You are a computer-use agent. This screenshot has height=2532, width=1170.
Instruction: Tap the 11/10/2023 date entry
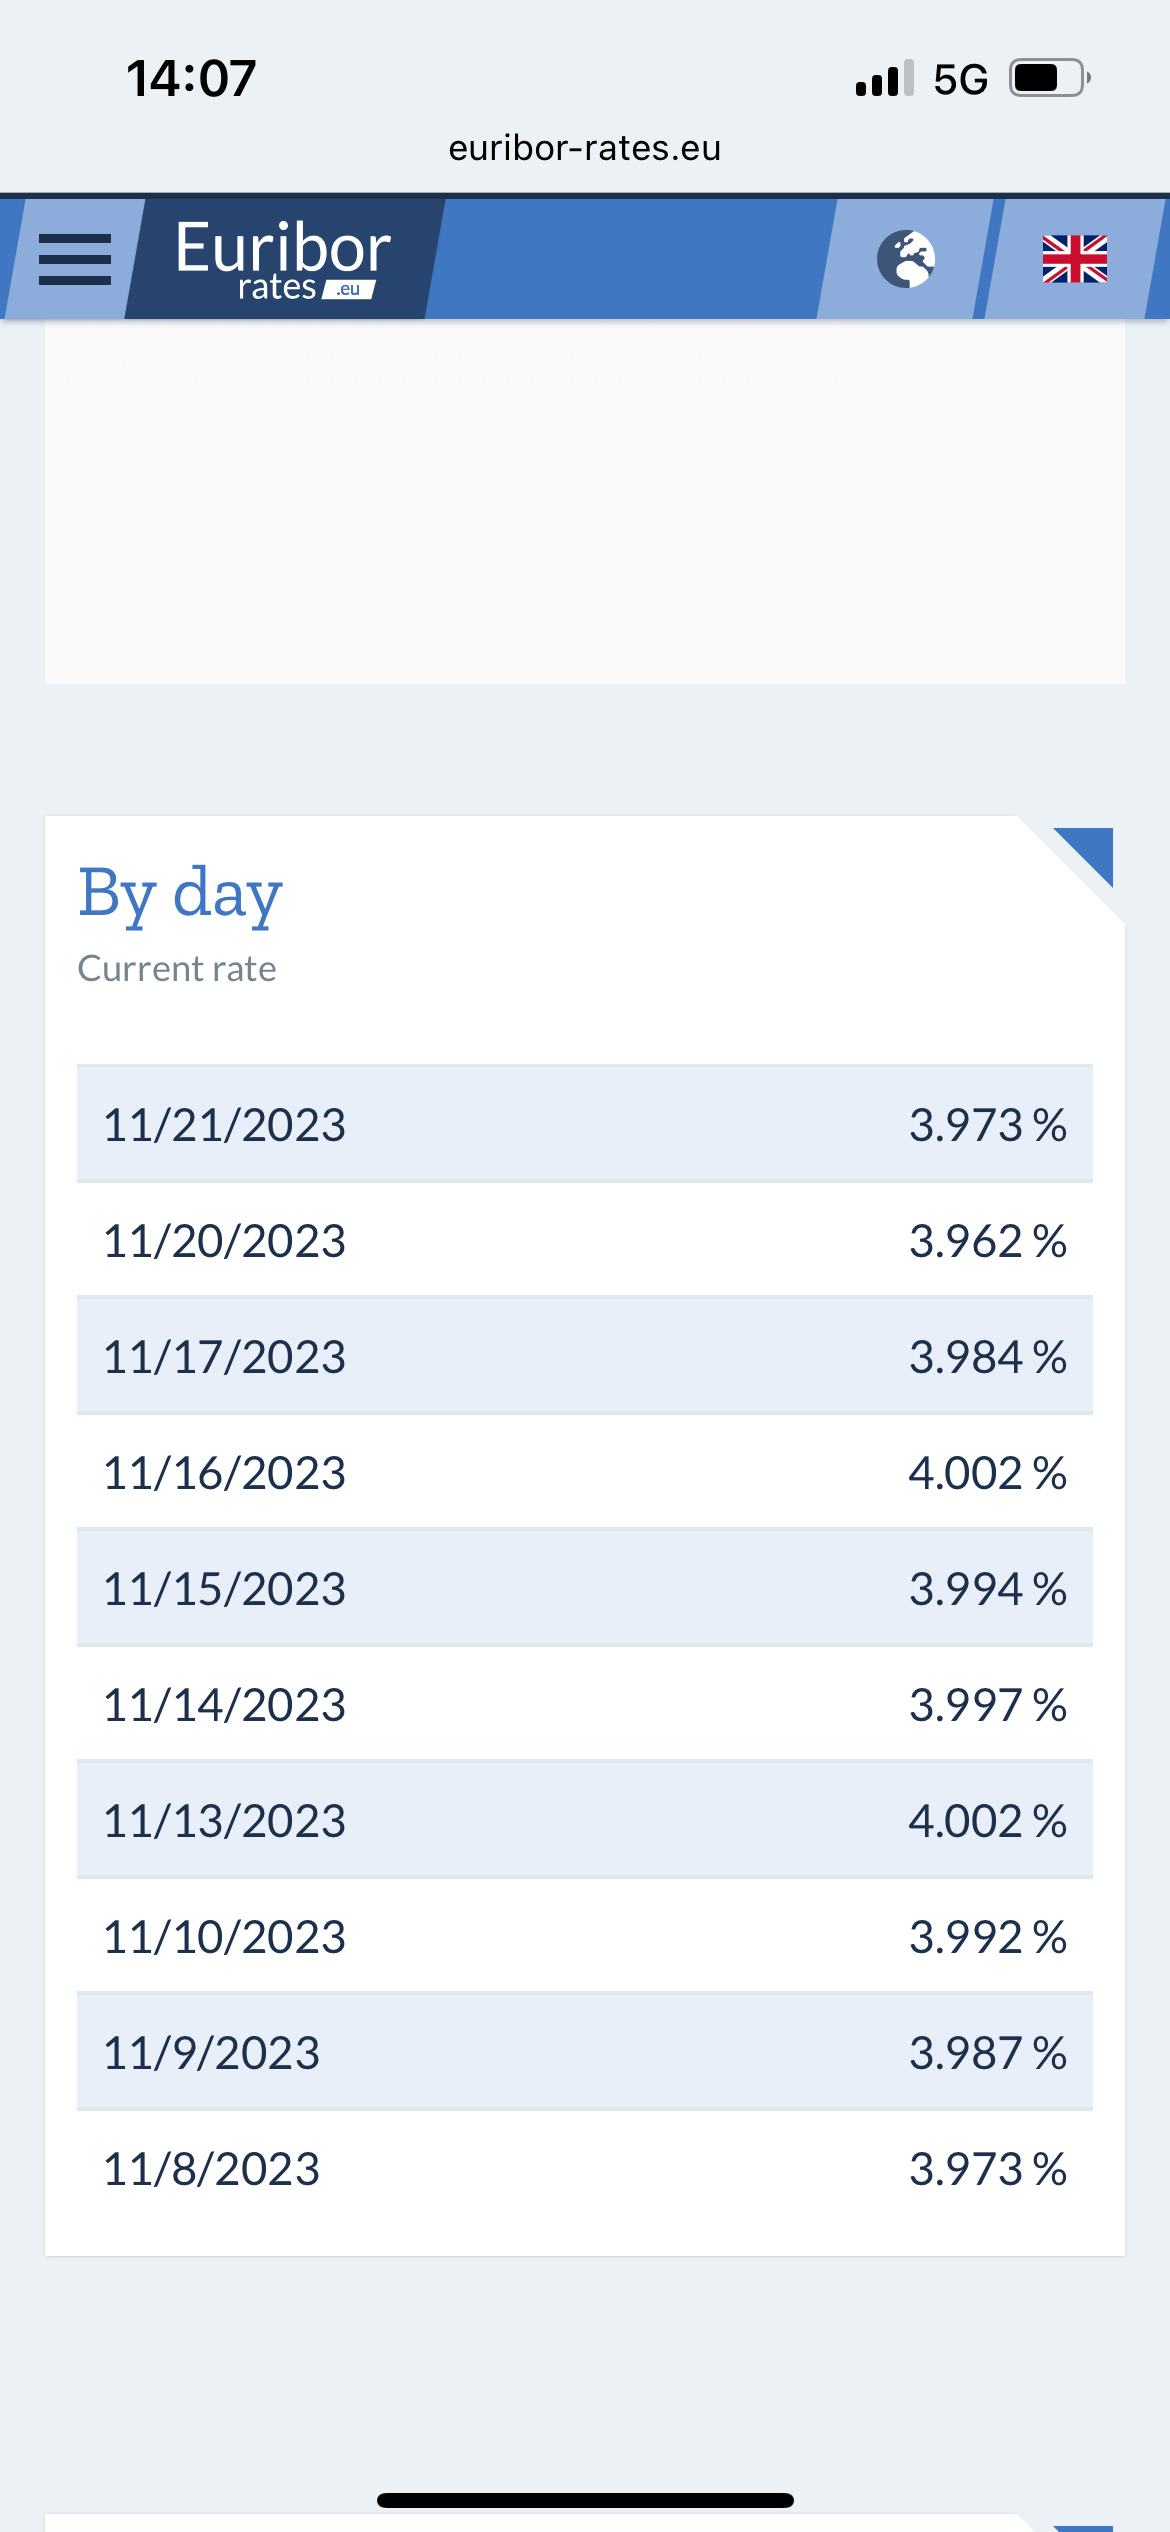224,1937
